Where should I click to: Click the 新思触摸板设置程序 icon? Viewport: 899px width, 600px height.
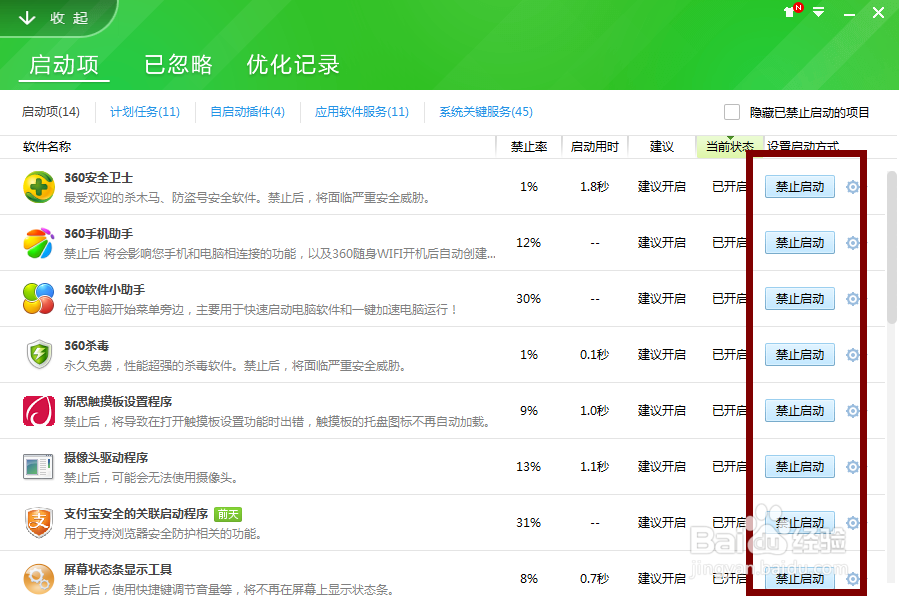39,411
